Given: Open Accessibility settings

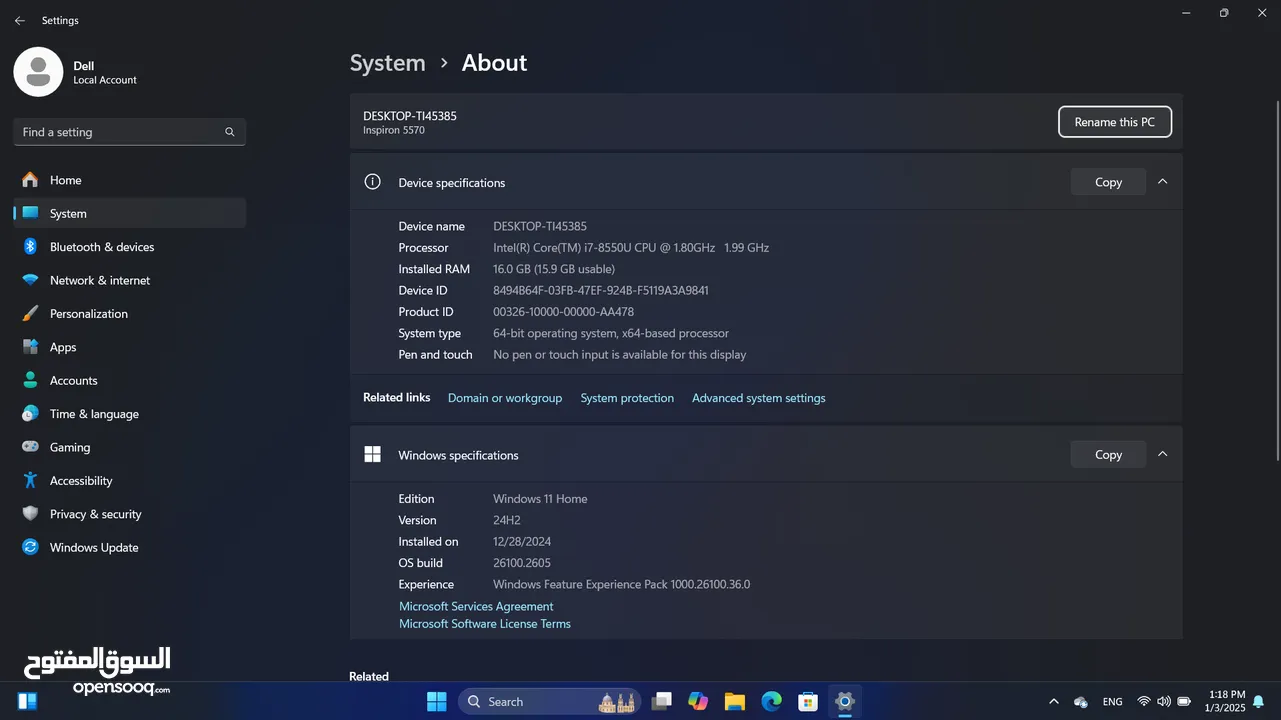Looking at the screenshot, I should (x=129, y=480).
